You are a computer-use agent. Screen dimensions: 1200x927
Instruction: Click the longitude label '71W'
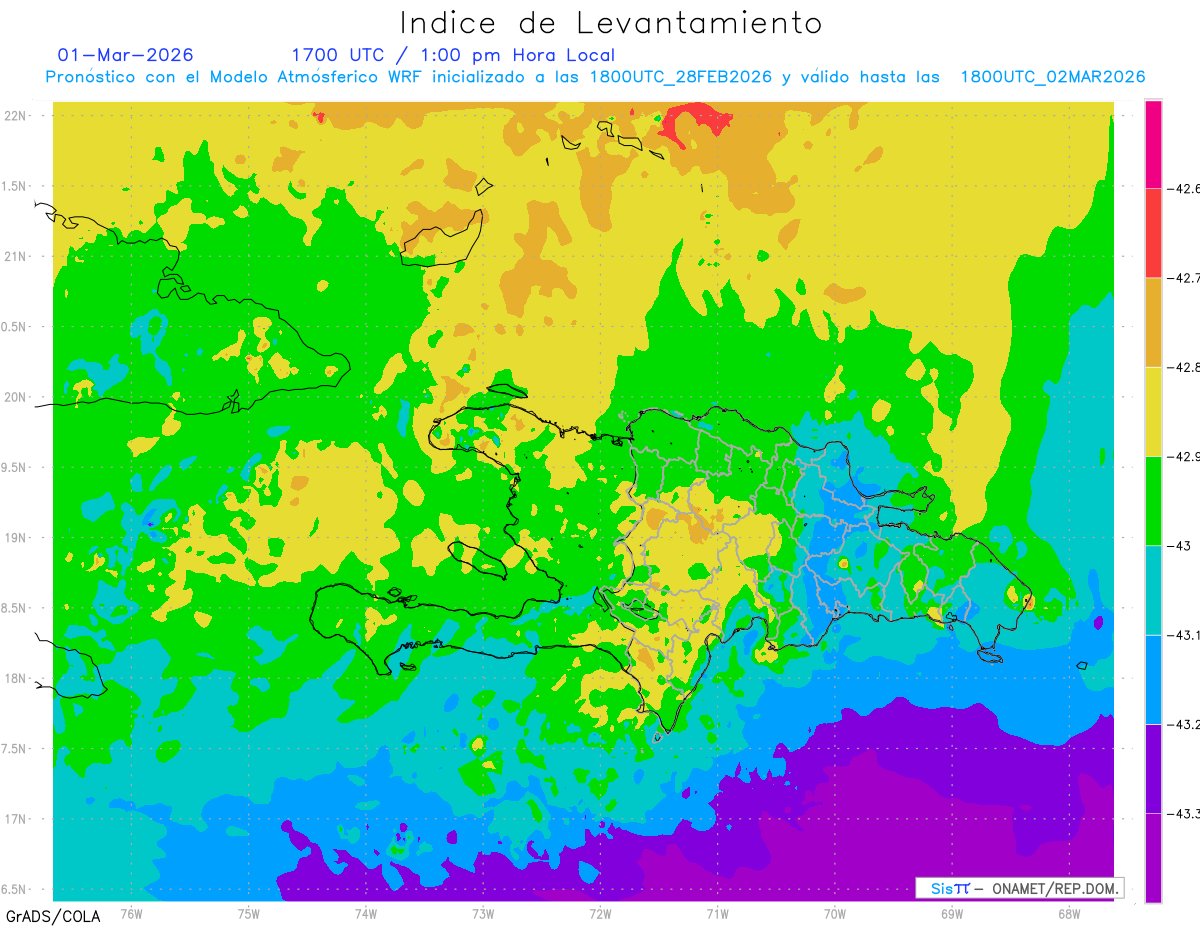click(x=717, y=913)
